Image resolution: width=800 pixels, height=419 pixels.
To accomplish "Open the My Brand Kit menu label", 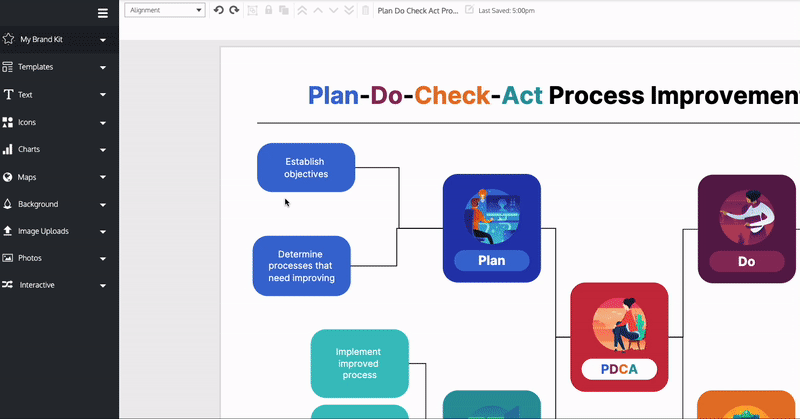I will 41,39.
